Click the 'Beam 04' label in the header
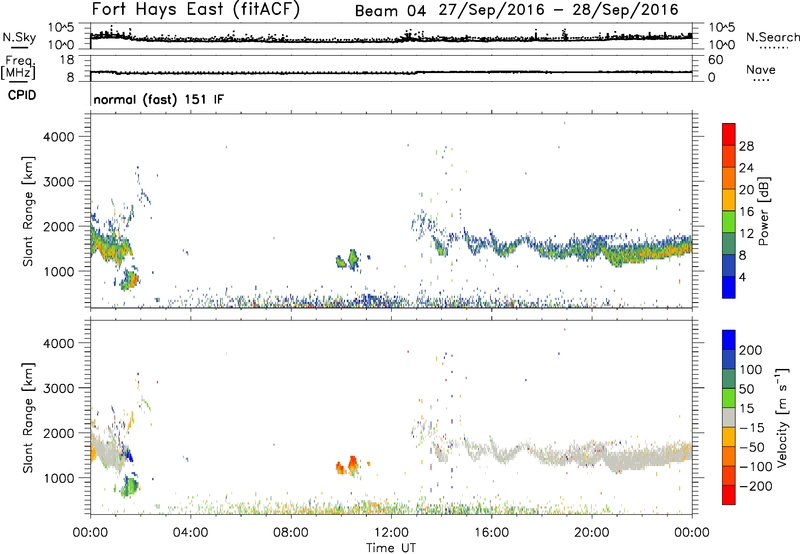800x554 pixels. 390,10
